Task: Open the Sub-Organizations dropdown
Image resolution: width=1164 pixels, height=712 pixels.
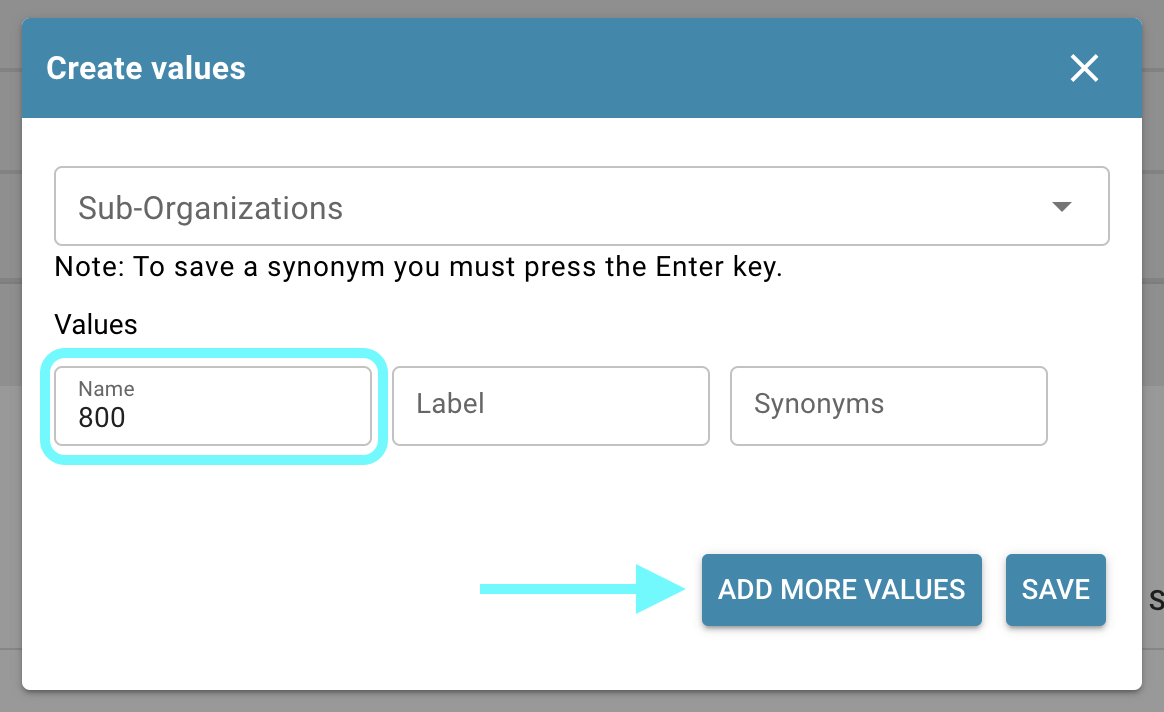Action: coord(581,206)
